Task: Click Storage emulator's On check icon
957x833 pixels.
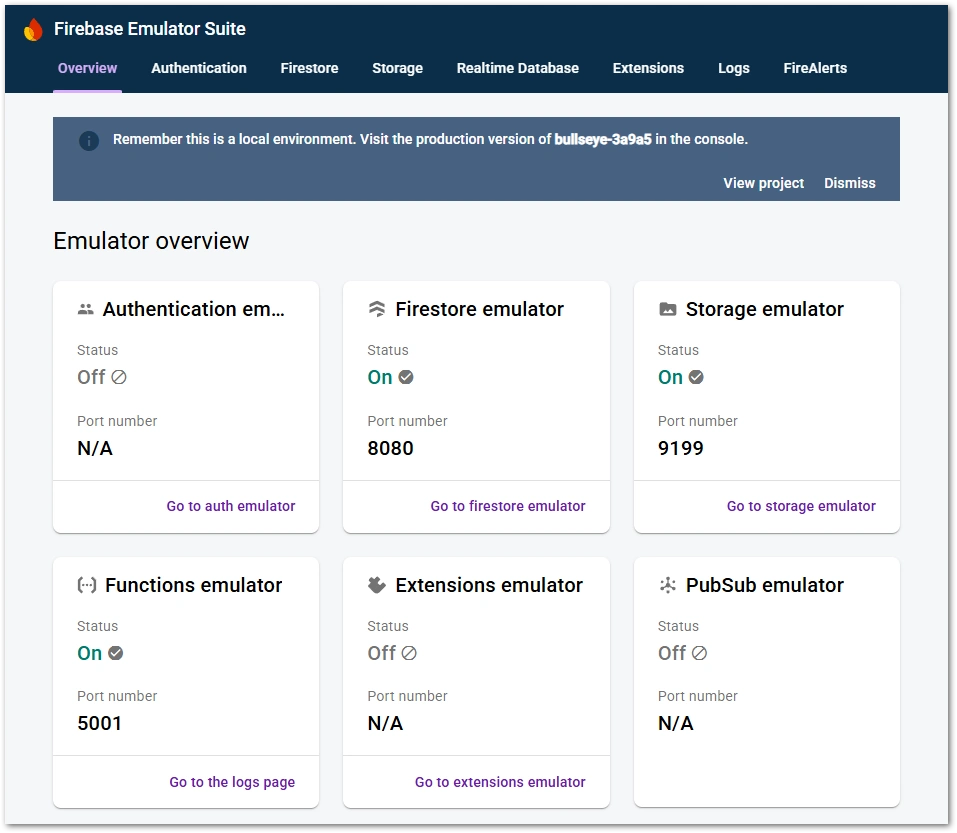Action: coord(696,377)
